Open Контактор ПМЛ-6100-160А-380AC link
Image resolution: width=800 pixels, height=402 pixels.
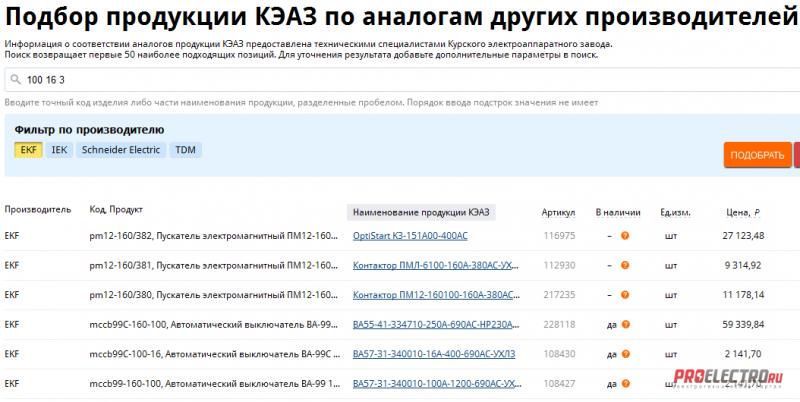(436, 265)
